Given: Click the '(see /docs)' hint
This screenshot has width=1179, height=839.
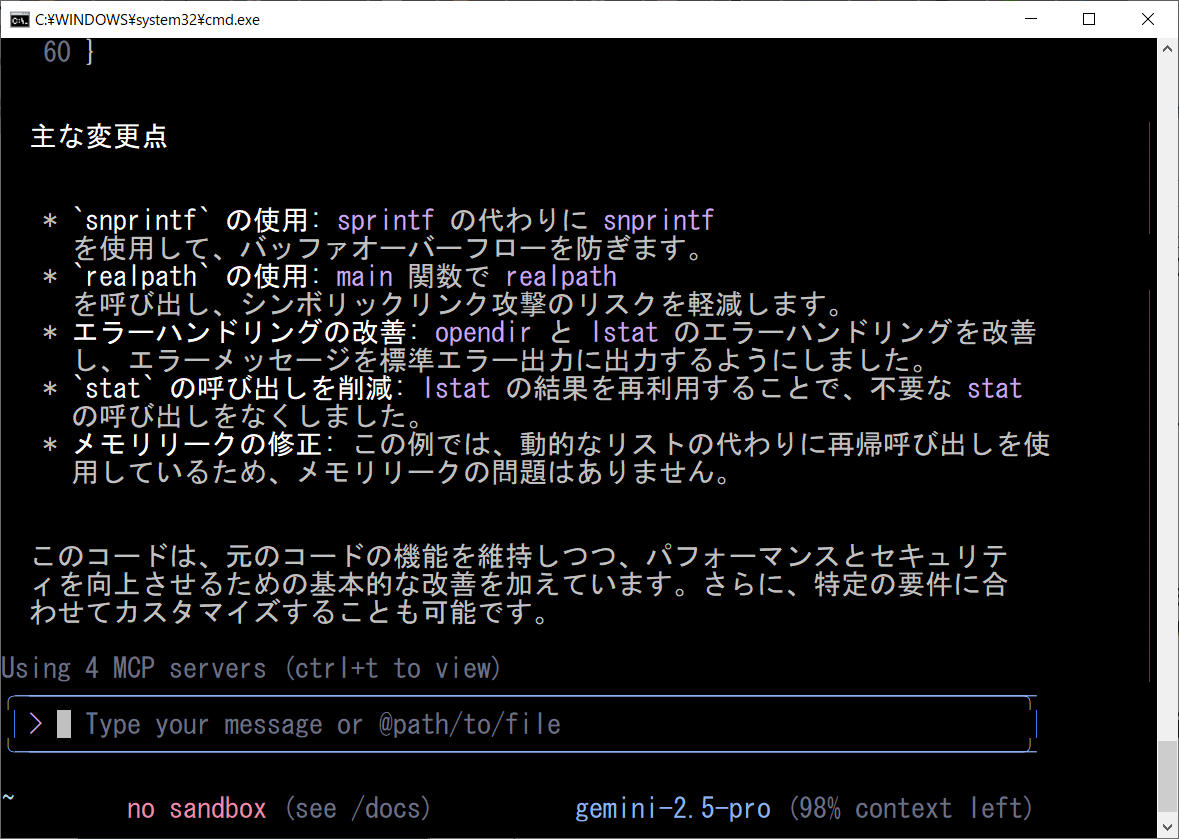Looking at the screenshot, I should click(357, 808).
